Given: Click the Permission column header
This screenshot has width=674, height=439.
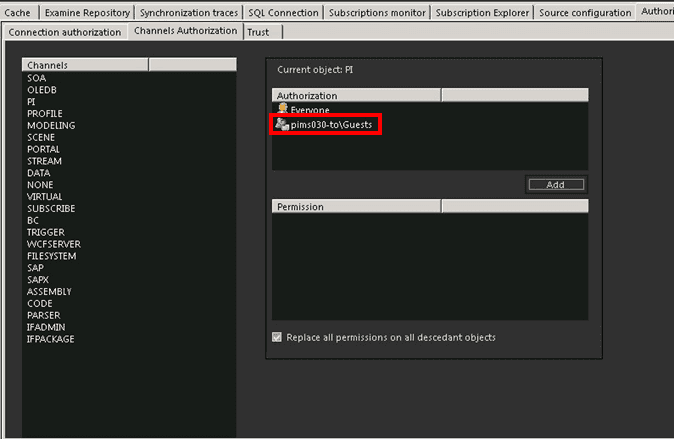Looking at the screenshot, I should (356, 206).
